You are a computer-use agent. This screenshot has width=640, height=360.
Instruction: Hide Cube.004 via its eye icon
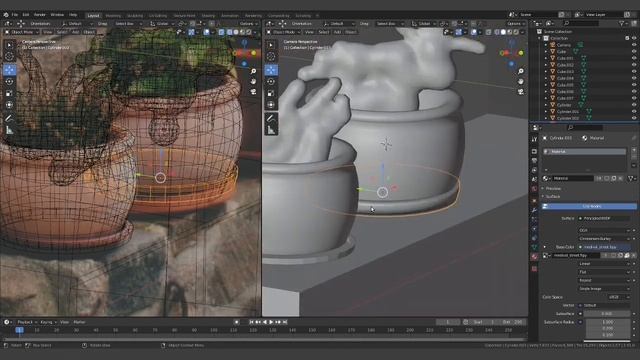coord(634,78)
